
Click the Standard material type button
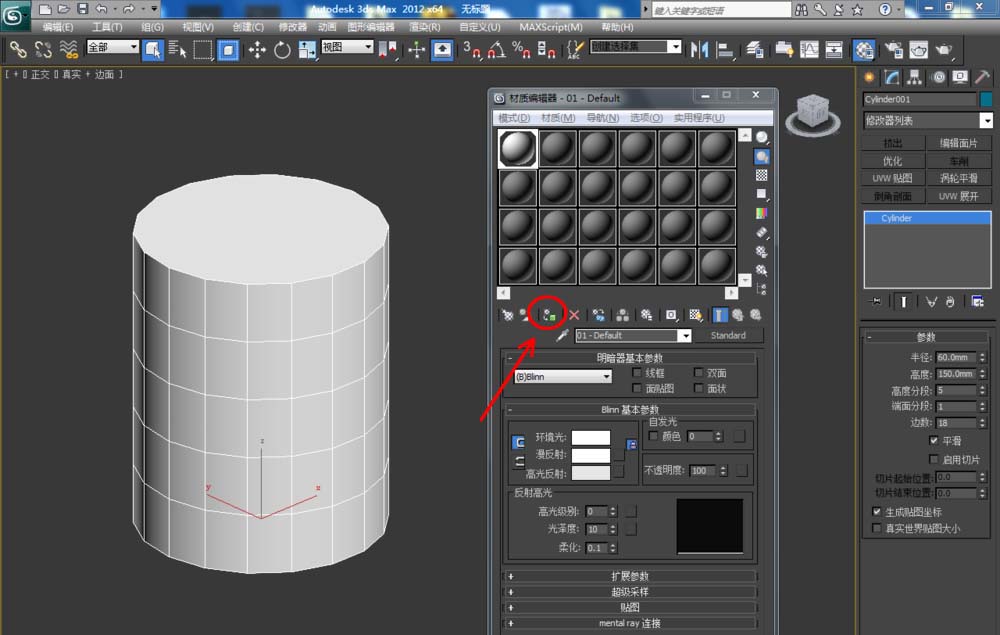(x=728, y=336)
